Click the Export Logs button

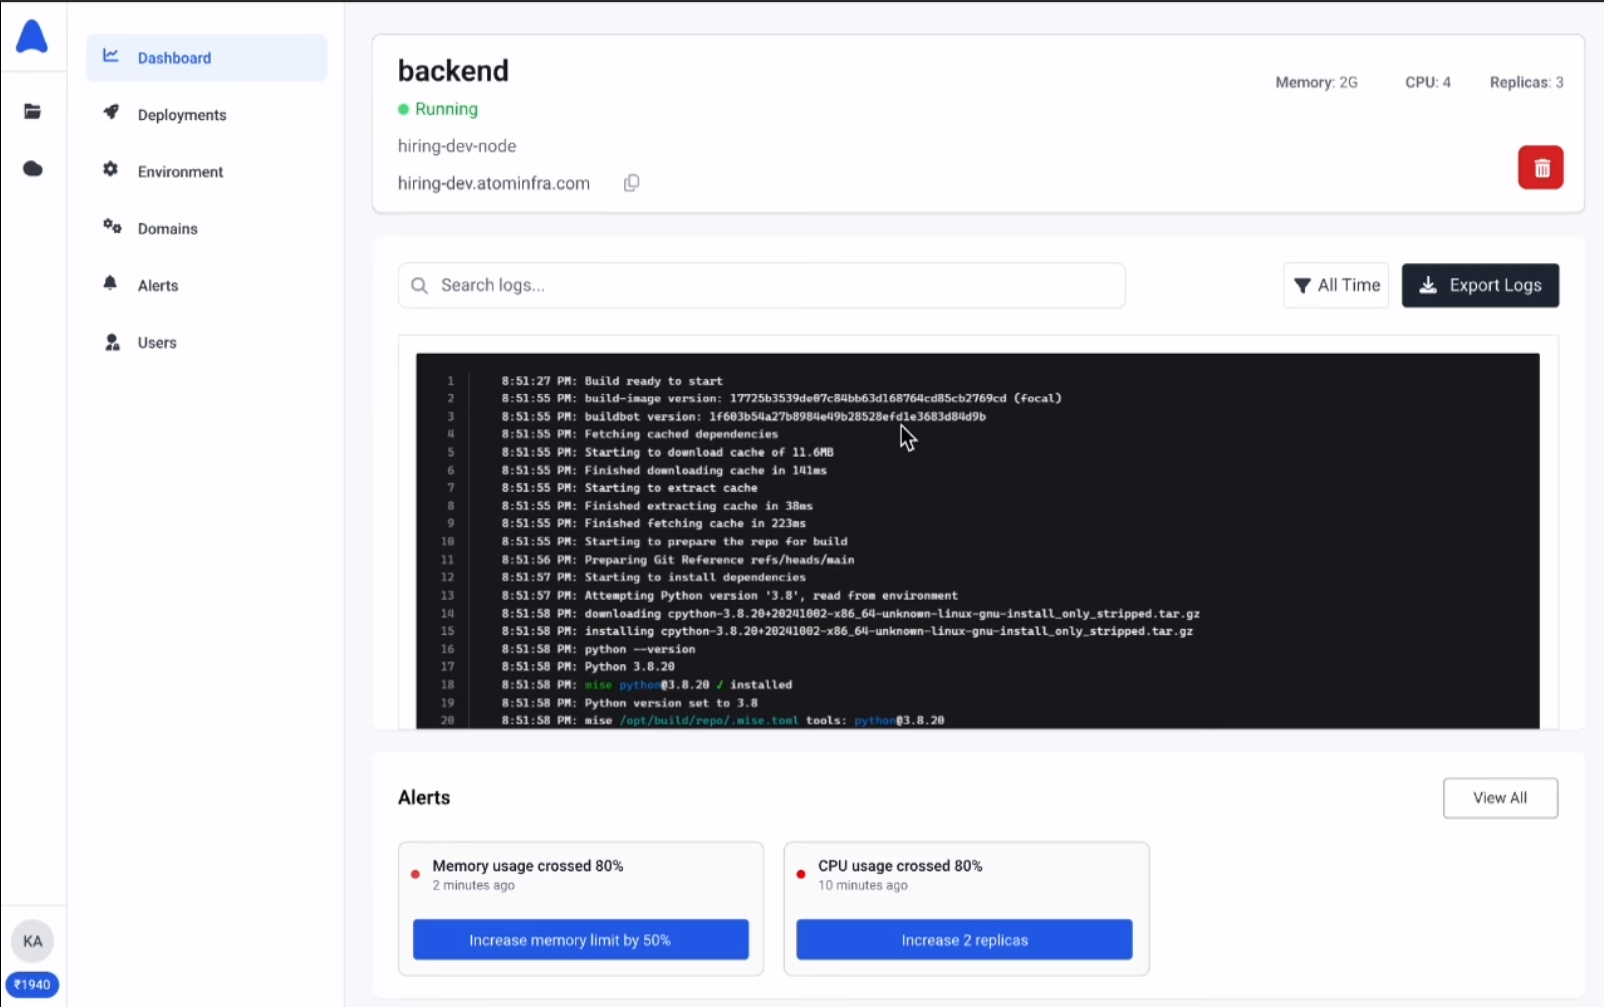pos(1480,286)
